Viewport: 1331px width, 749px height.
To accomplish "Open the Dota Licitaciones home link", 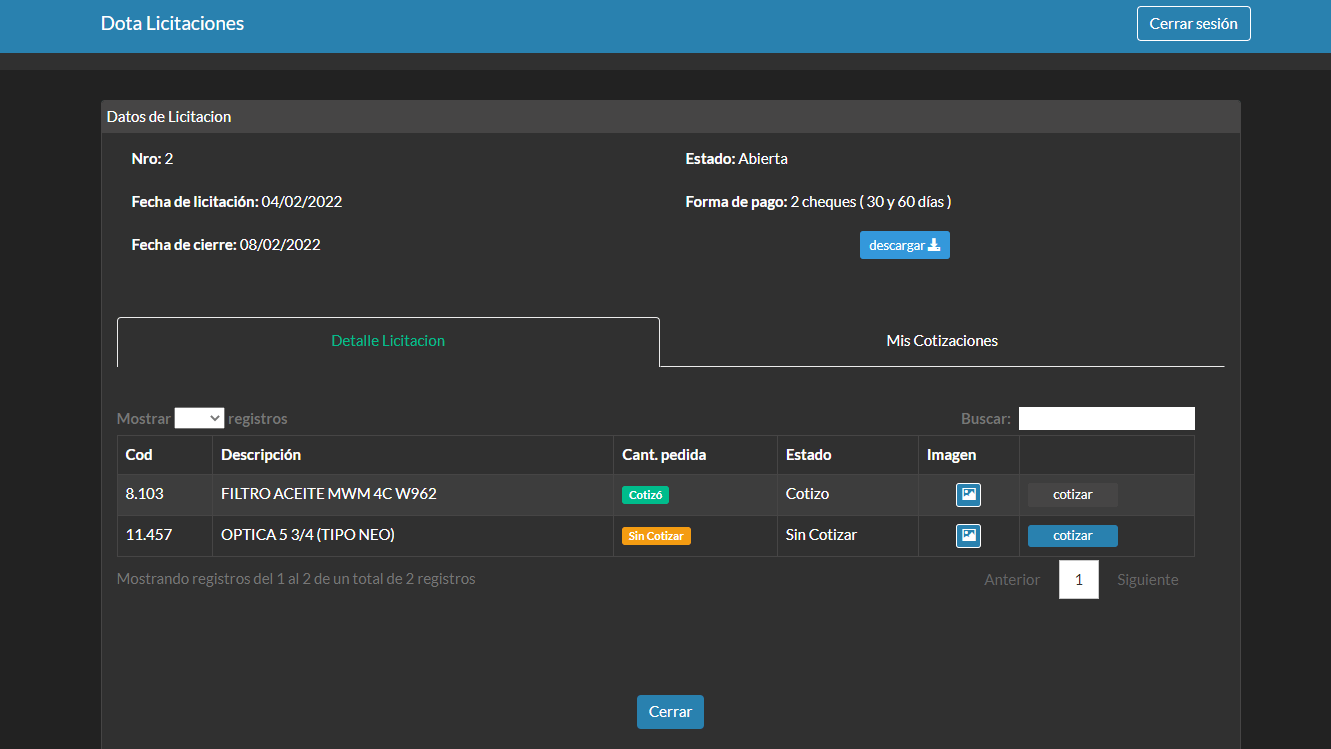I will (172, 23).
